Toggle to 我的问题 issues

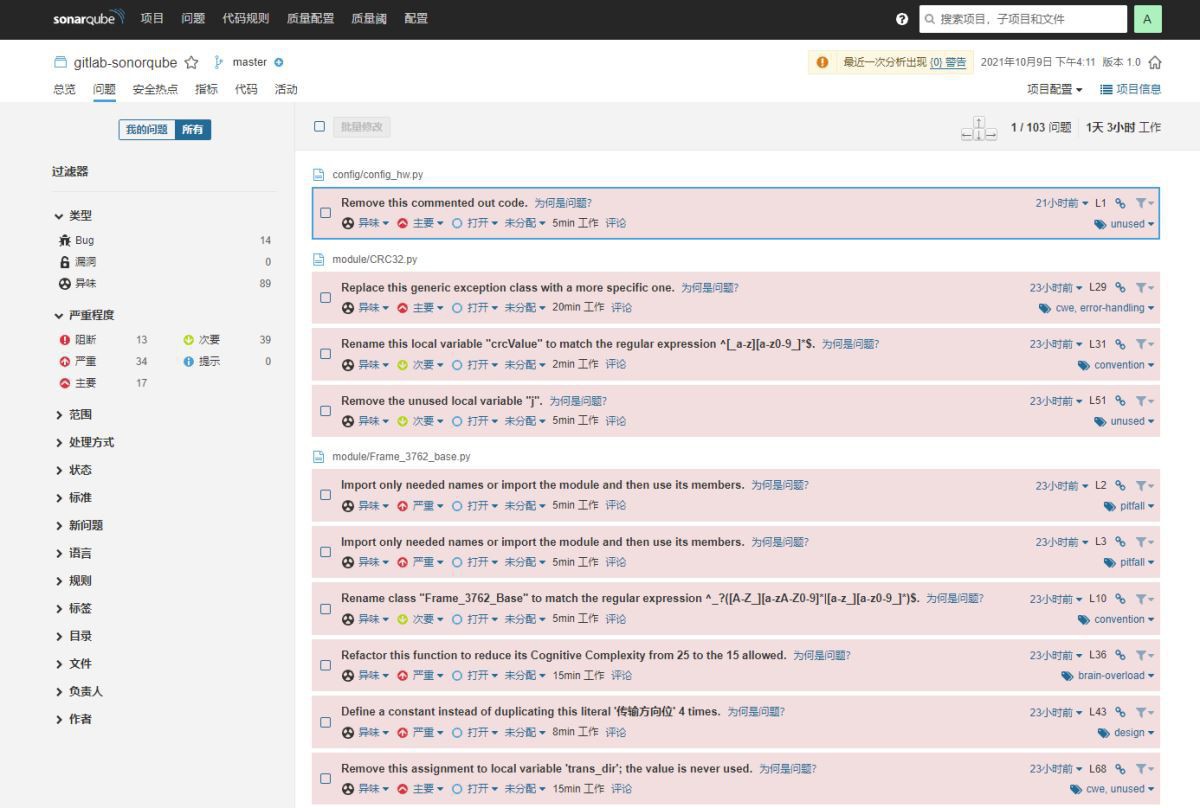(146, 129)
